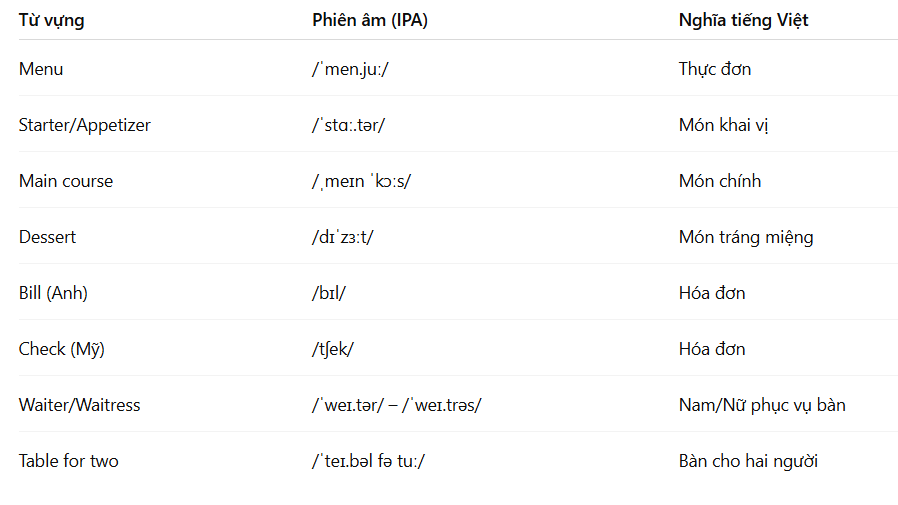
Task: Click the IPA transcription /ˈweɪ.trəs/
Action: [442, 405]
